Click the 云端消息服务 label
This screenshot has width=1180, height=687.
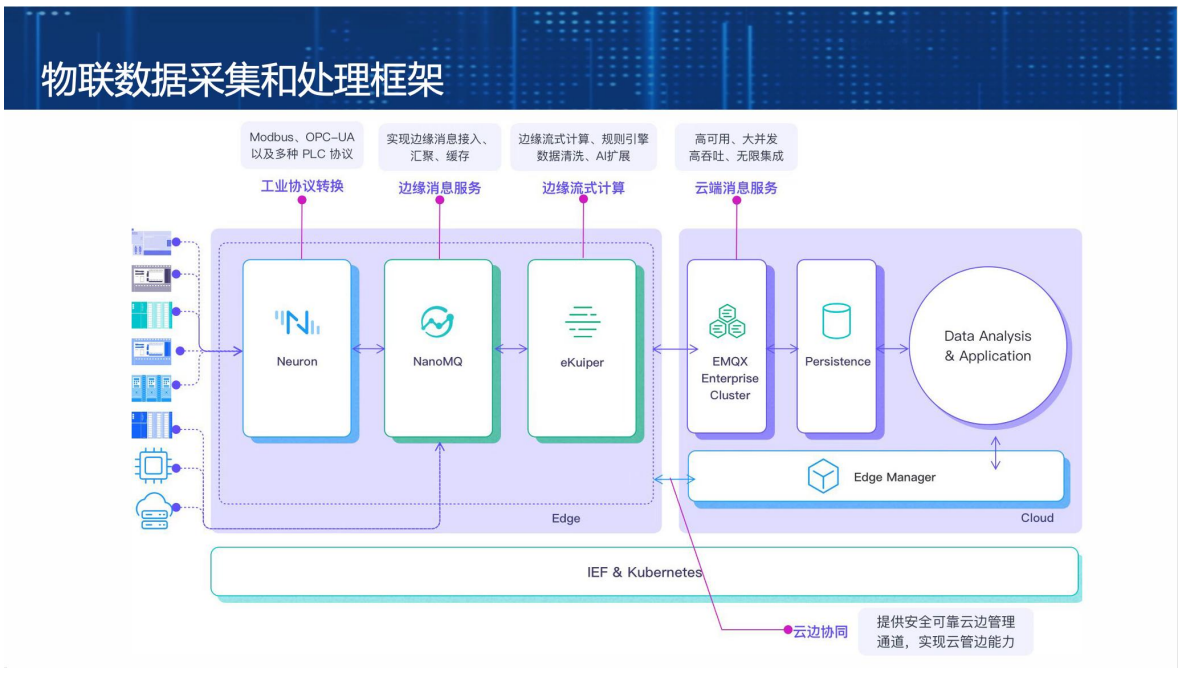click(736, 187)
